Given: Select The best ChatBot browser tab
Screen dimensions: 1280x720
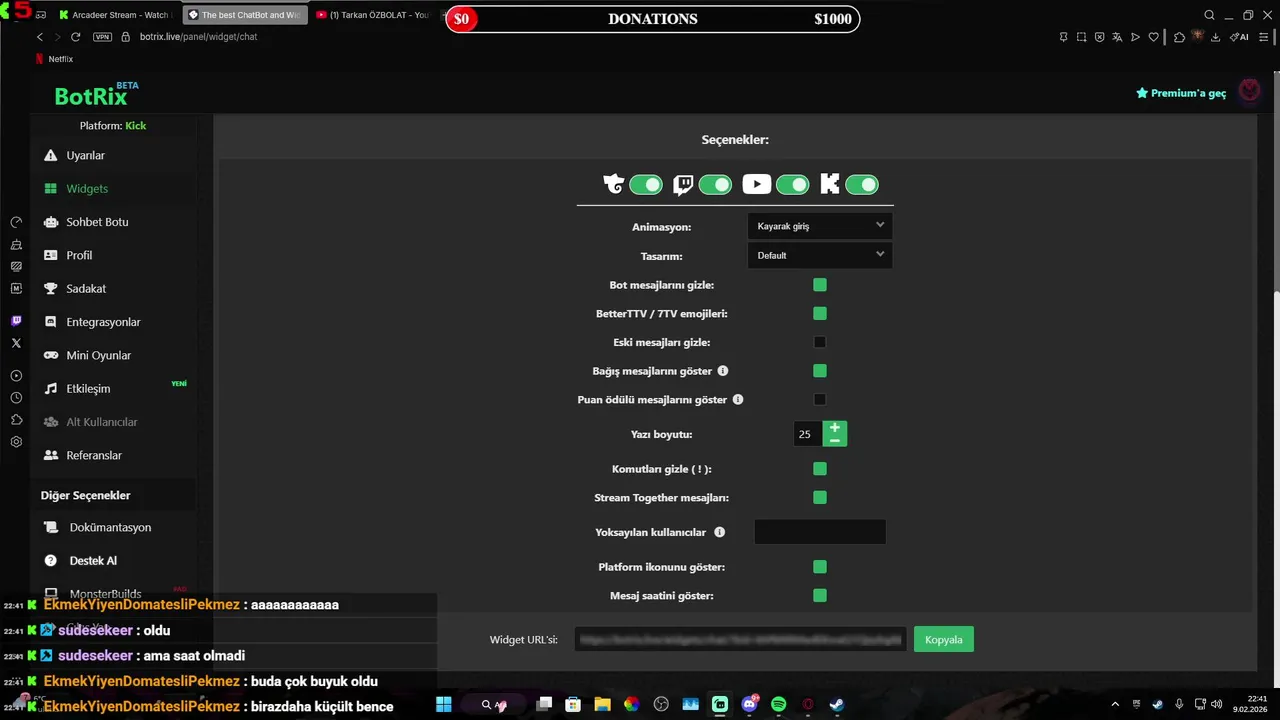Looking at the screenshot, I should pos(245,15).
